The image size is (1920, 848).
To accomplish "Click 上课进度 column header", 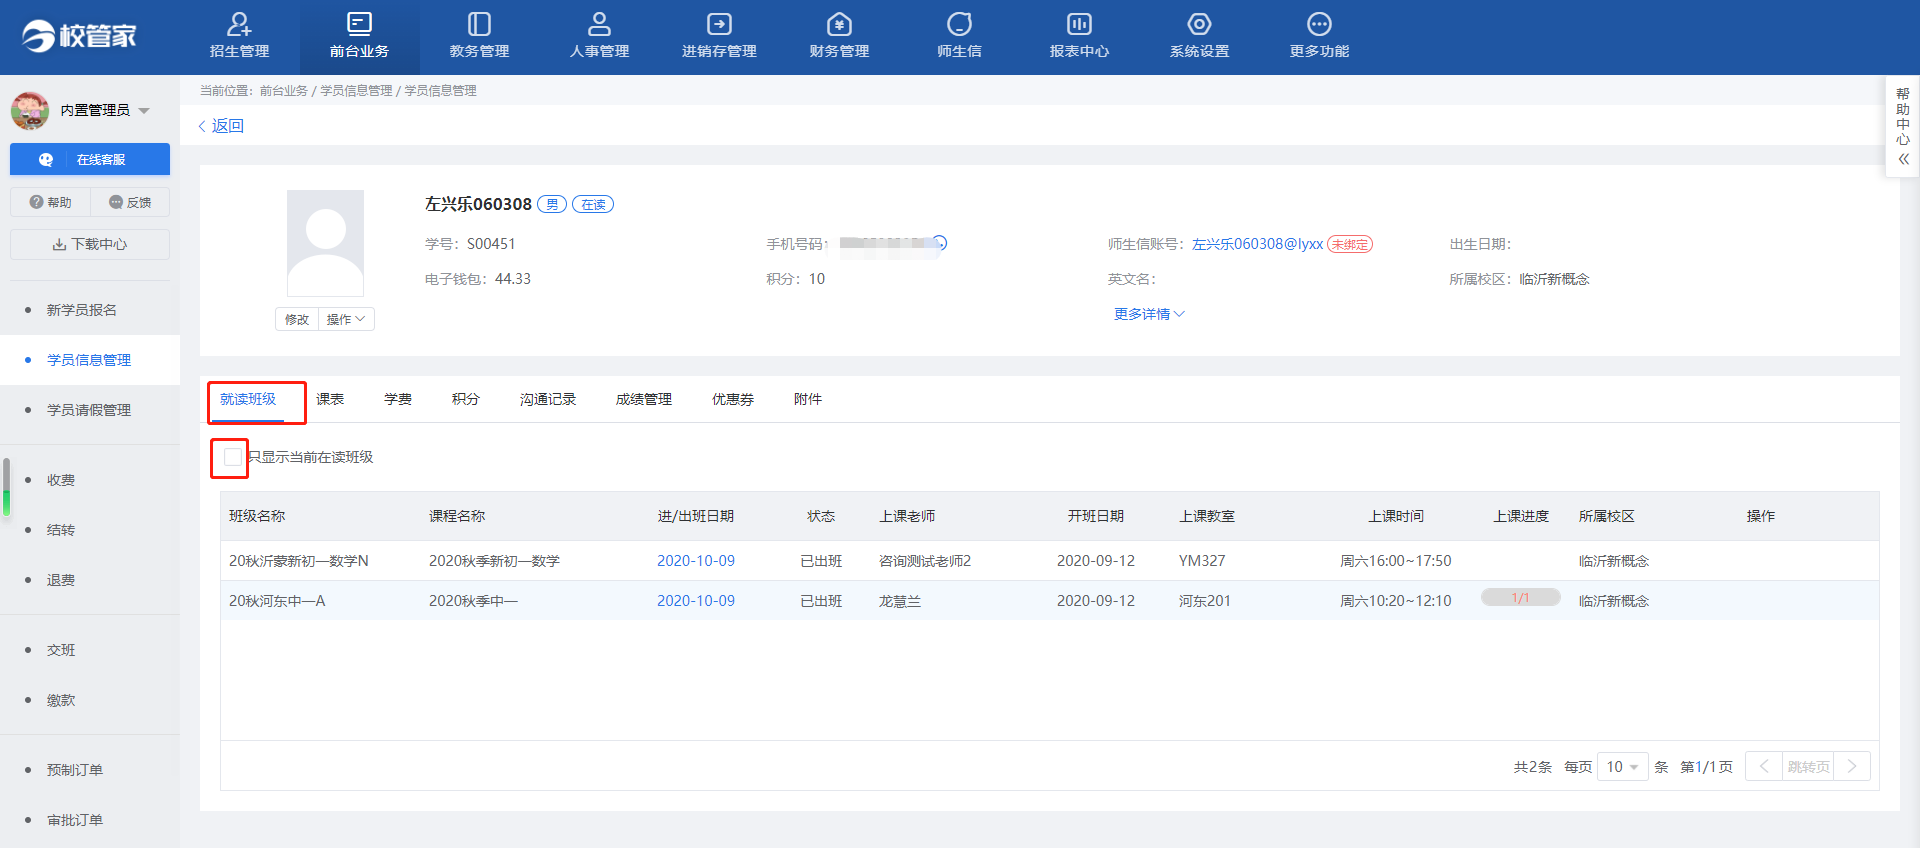I will pyautogui.click(x=1521, y=516).
